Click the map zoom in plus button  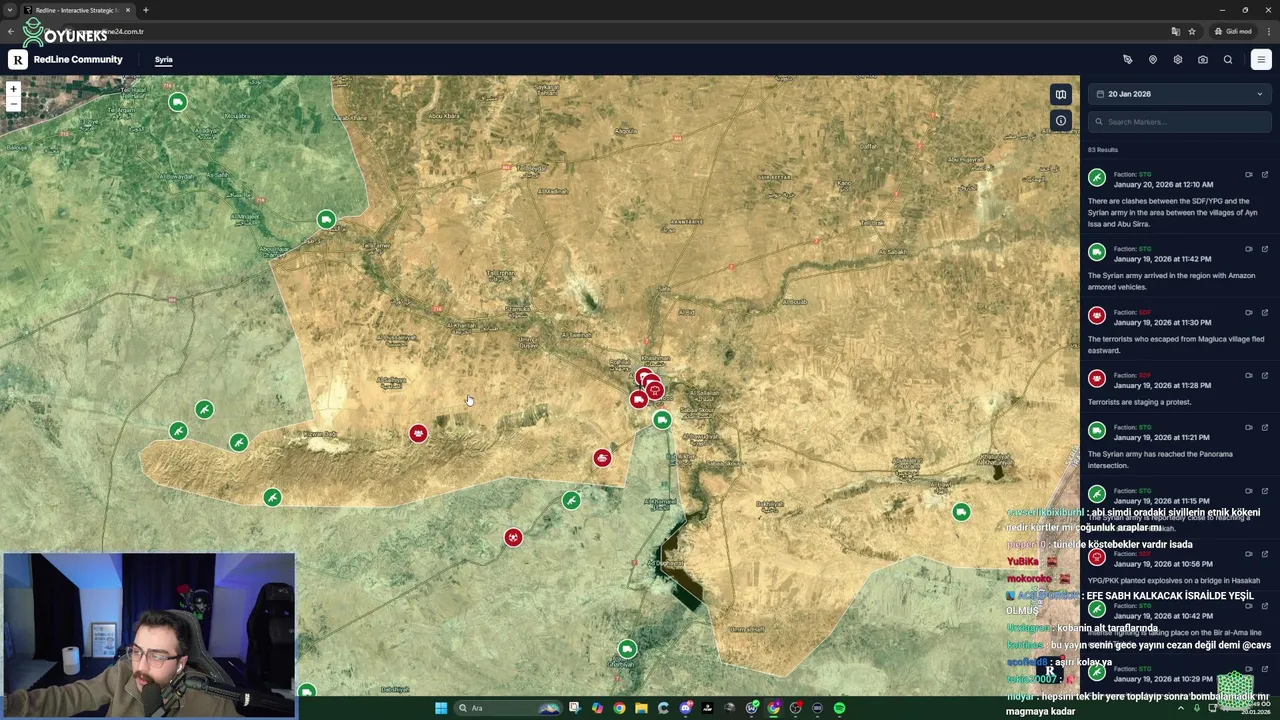(x=13, y=90)
